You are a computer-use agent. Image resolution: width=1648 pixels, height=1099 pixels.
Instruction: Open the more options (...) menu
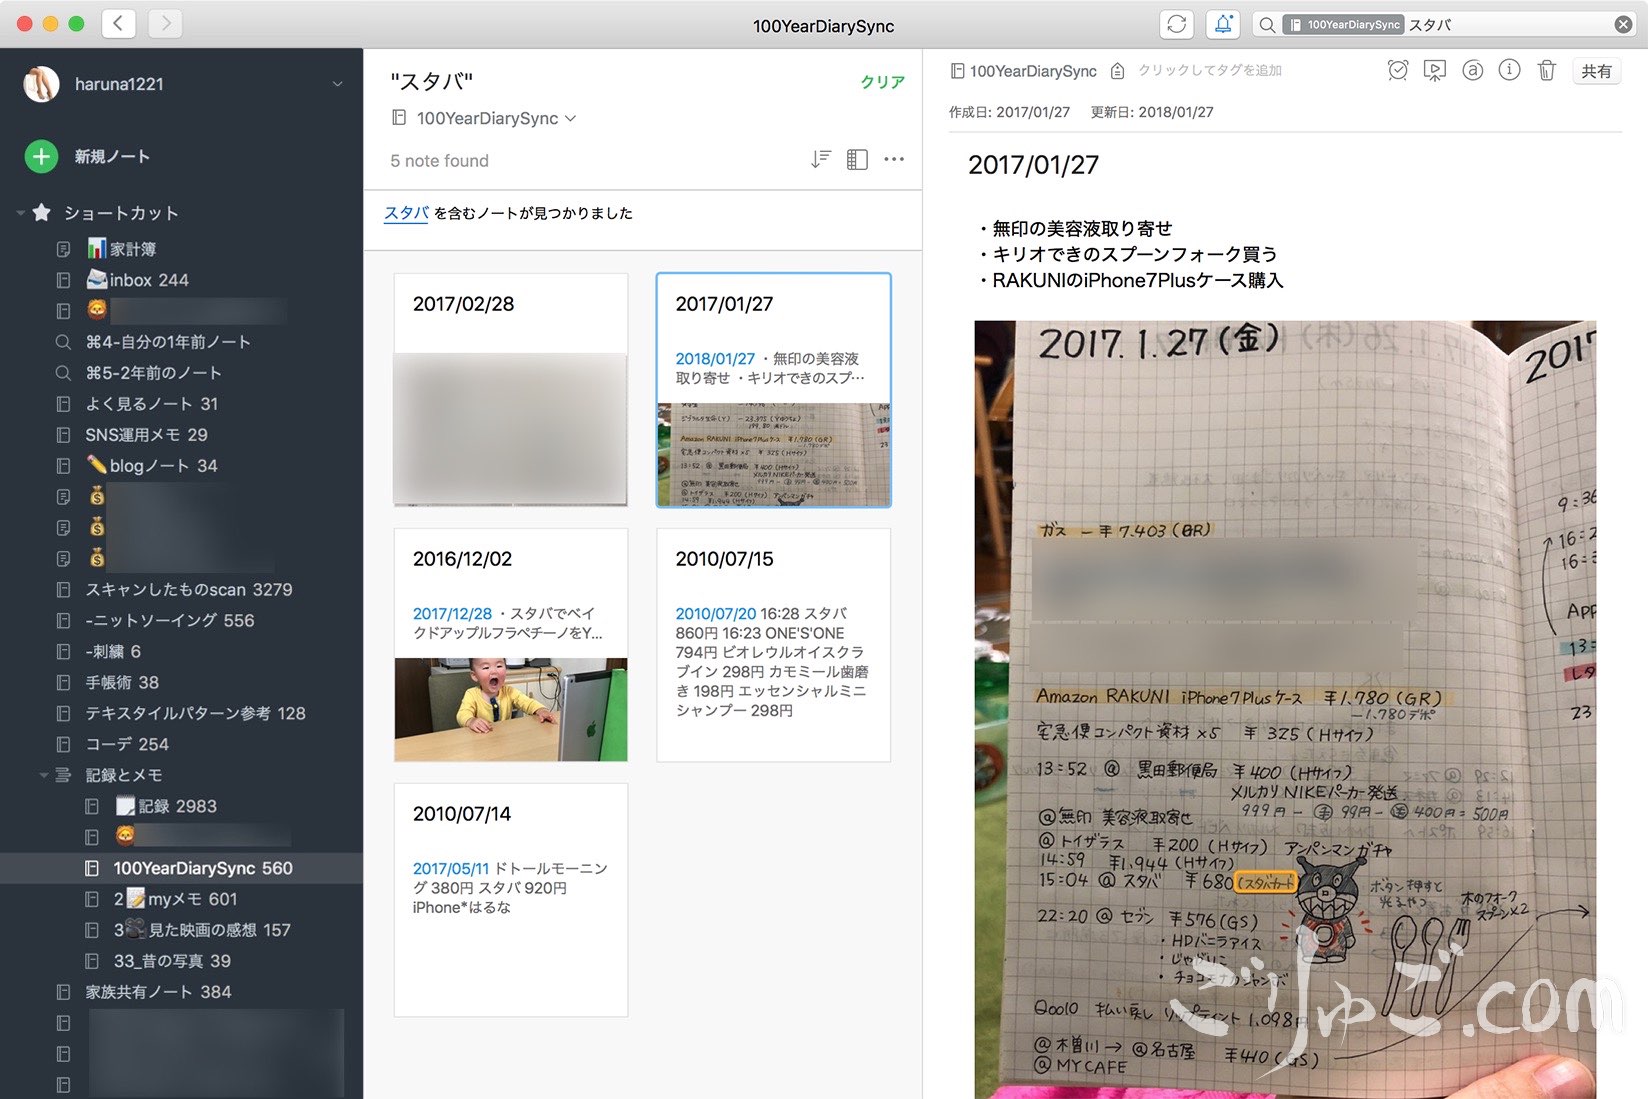coord(895,159)
